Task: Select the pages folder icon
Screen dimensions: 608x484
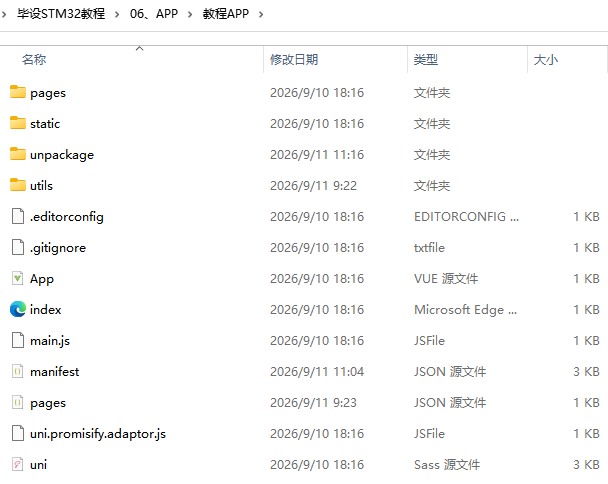Action: 17,92
